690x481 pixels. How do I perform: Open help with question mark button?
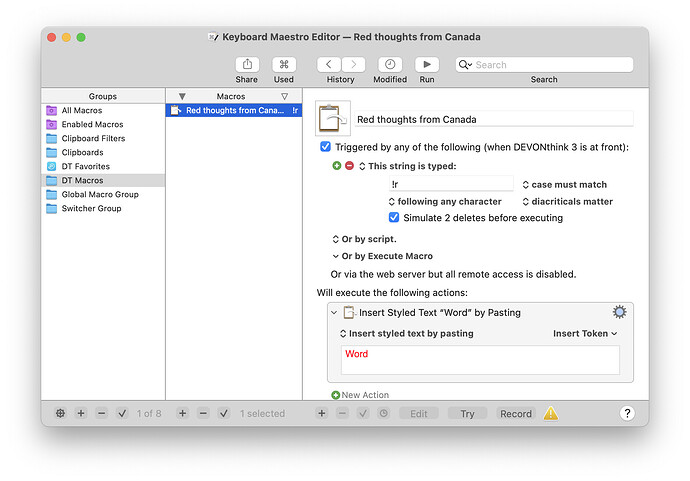(627, 413)
